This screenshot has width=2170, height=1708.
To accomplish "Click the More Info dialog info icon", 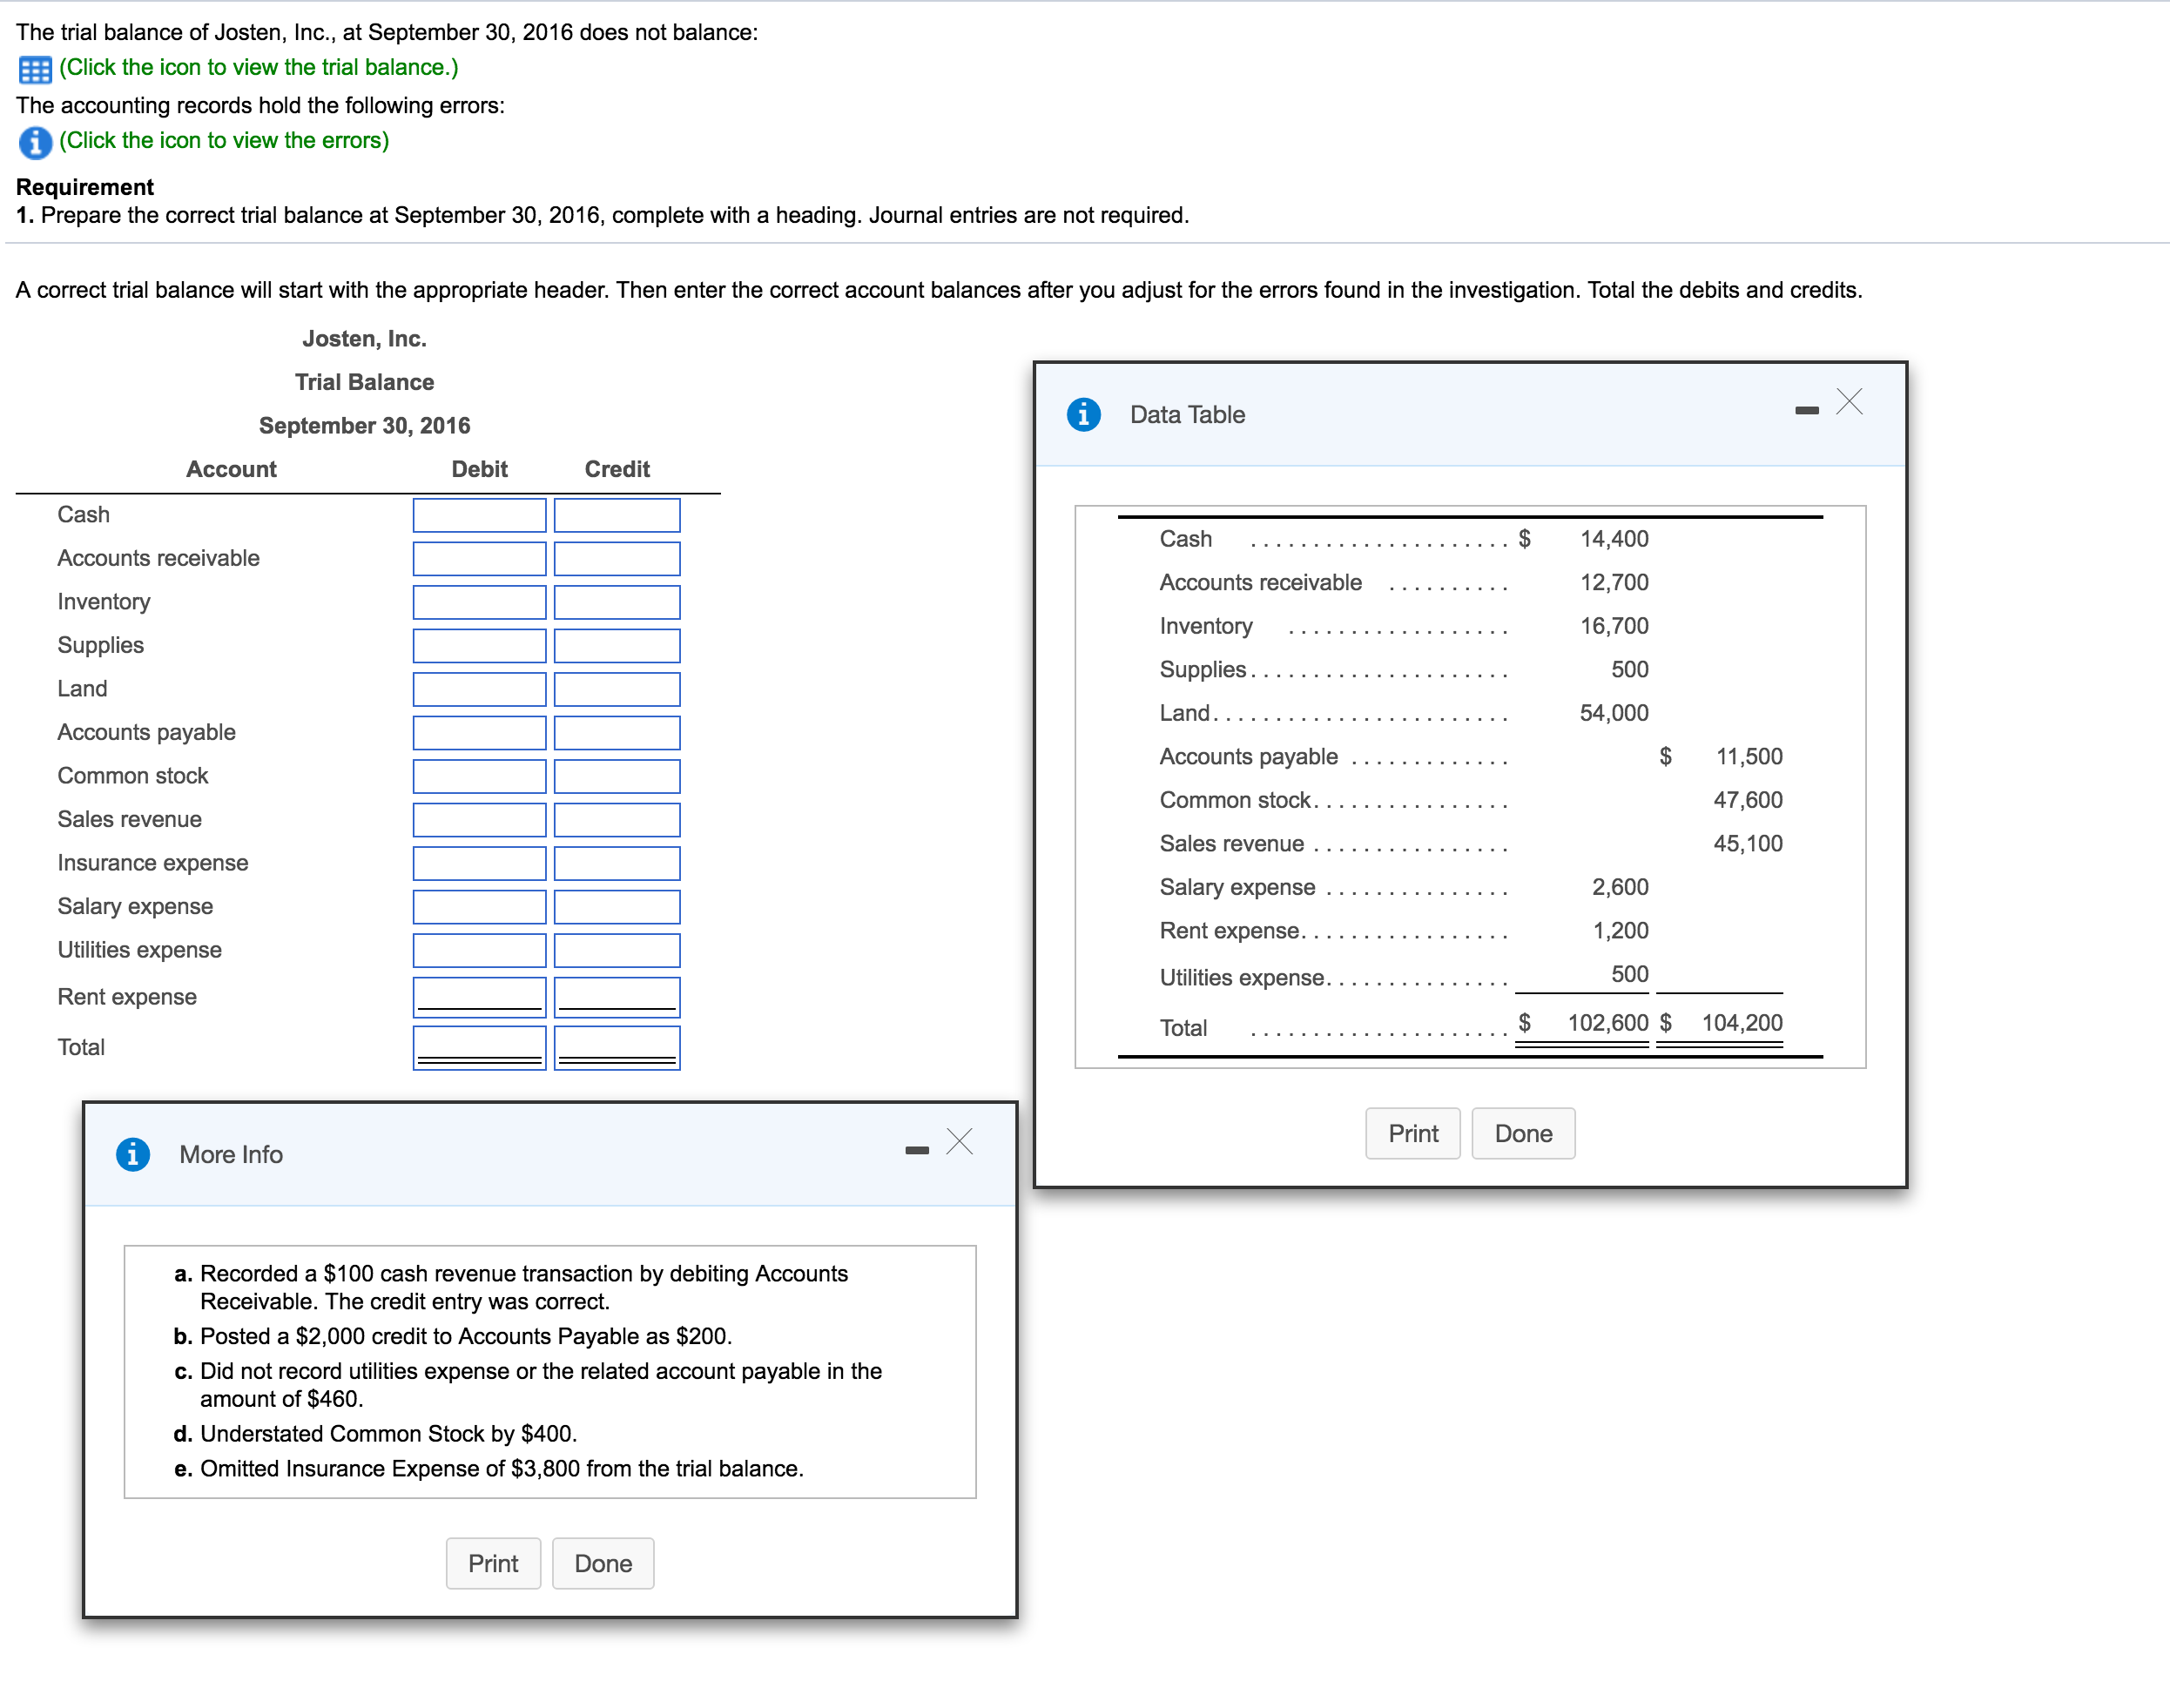I will click(x=132, y=1154).
